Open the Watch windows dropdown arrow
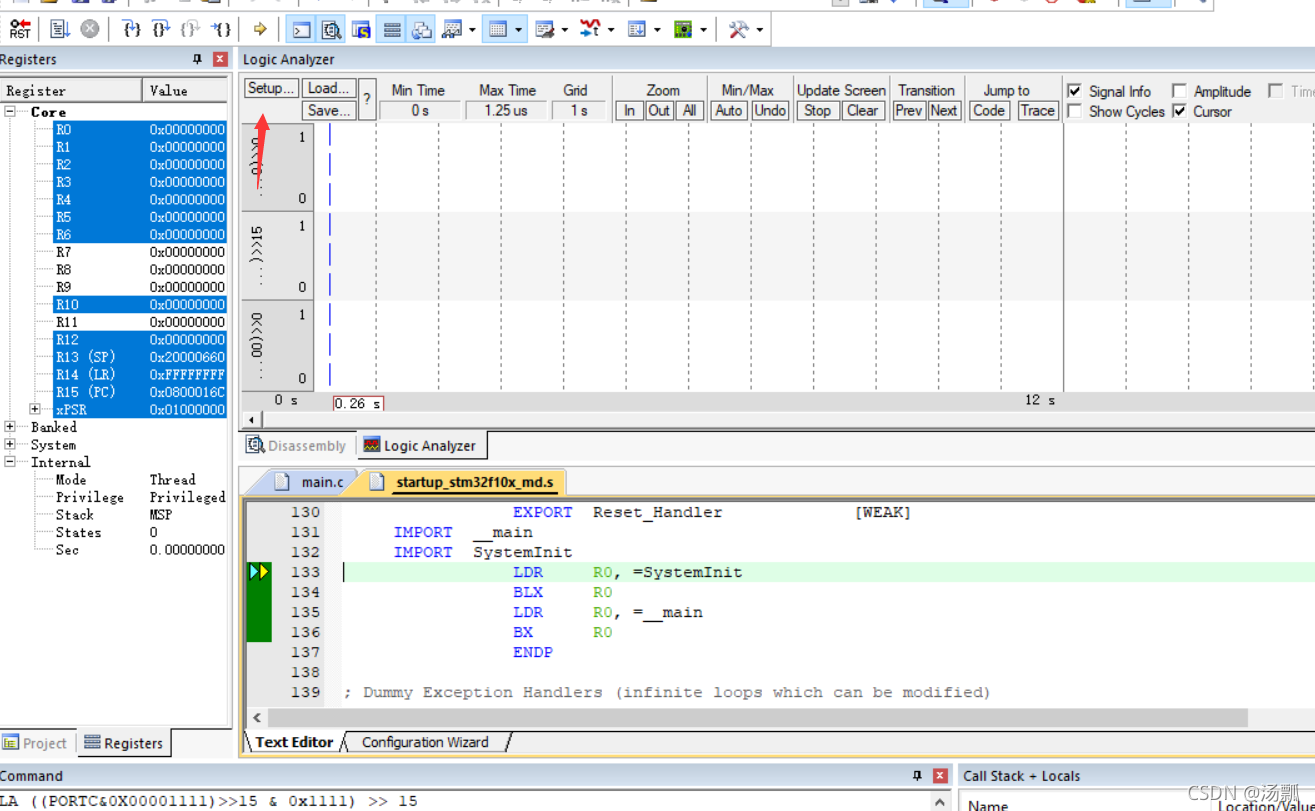 (472, 30)
